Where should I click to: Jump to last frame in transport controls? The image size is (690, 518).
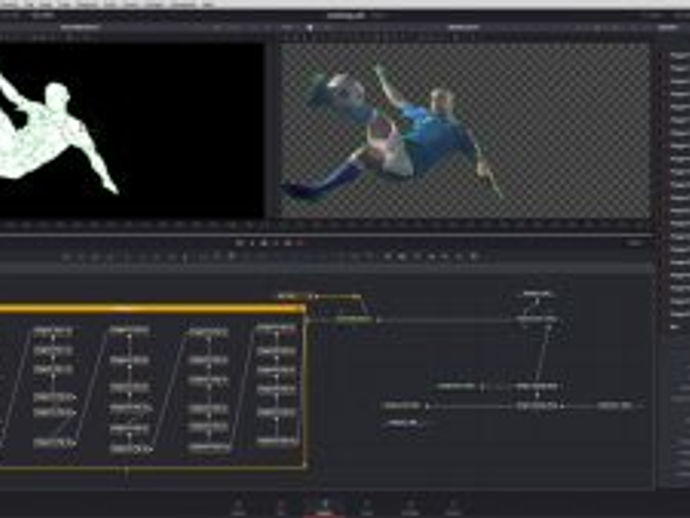coord(288,242)
